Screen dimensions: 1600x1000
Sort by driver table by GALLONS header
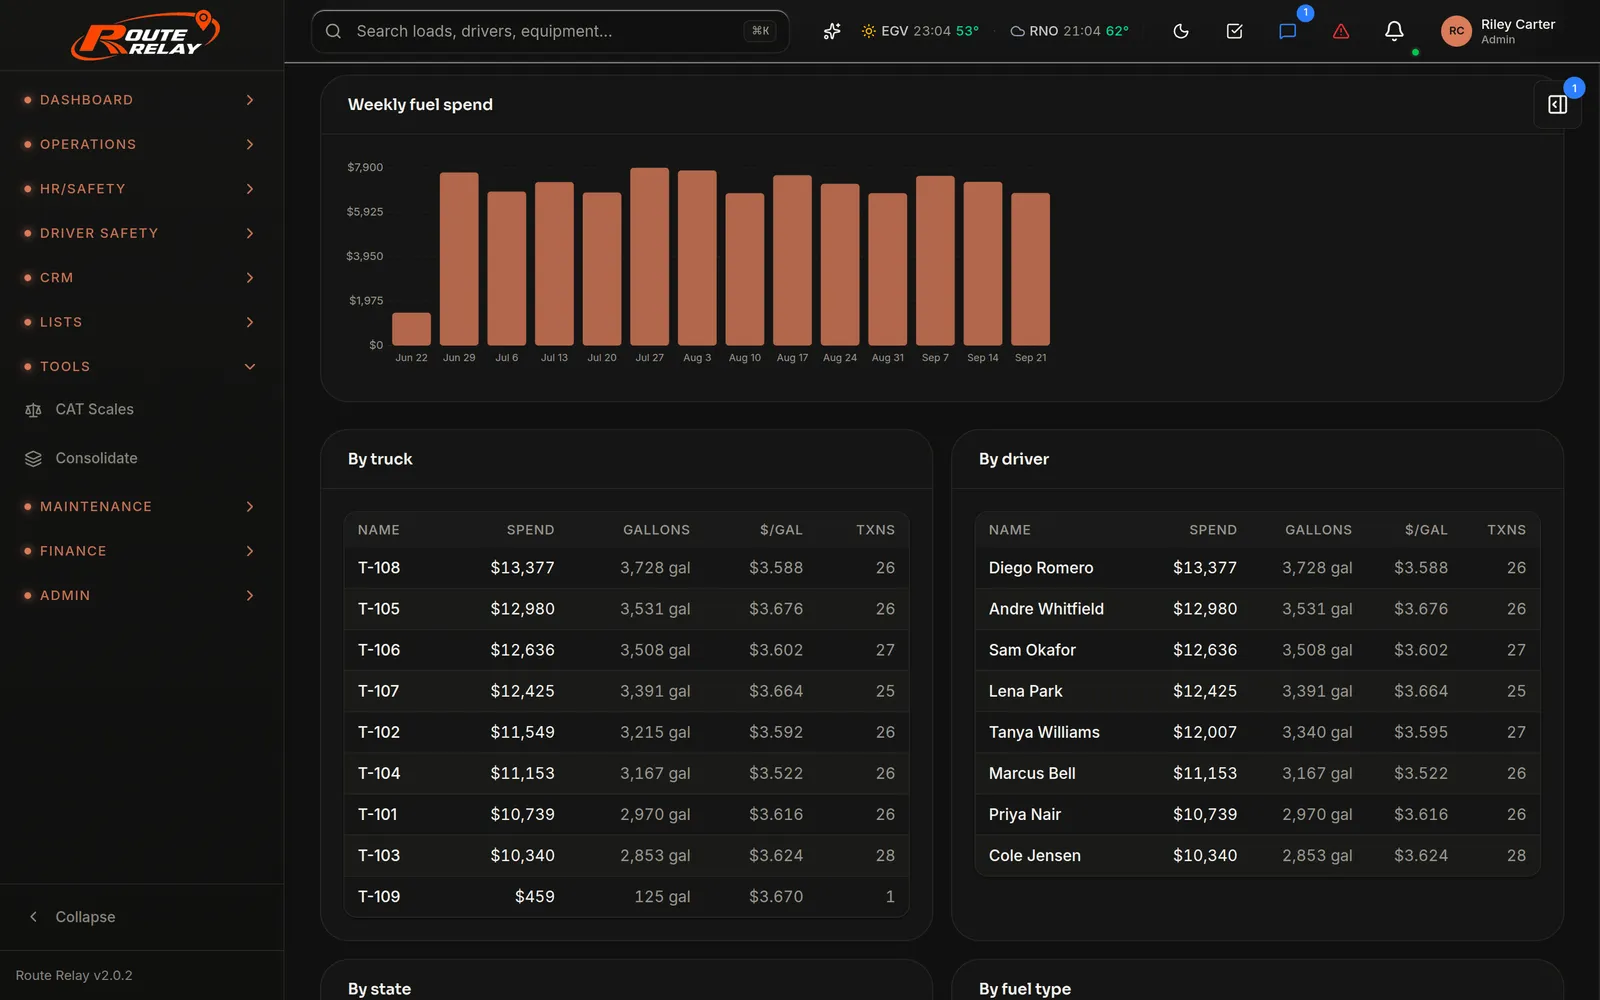(1318, 530)
